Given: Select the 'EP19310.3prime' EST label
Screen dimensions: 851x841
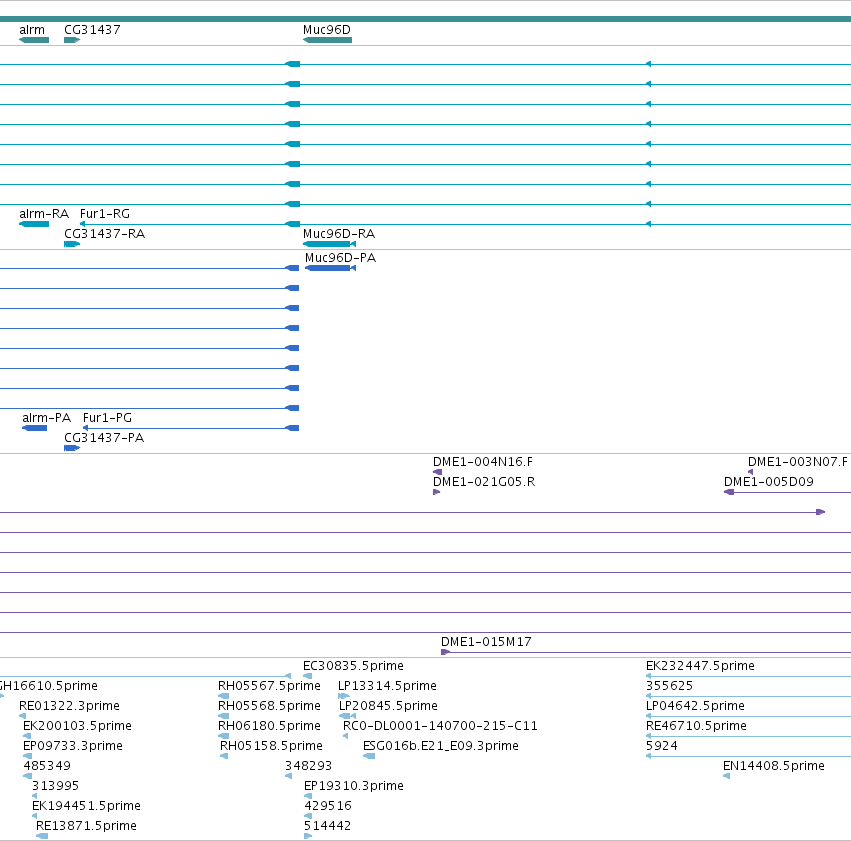Looking at the screenshot, I should 354,786.
